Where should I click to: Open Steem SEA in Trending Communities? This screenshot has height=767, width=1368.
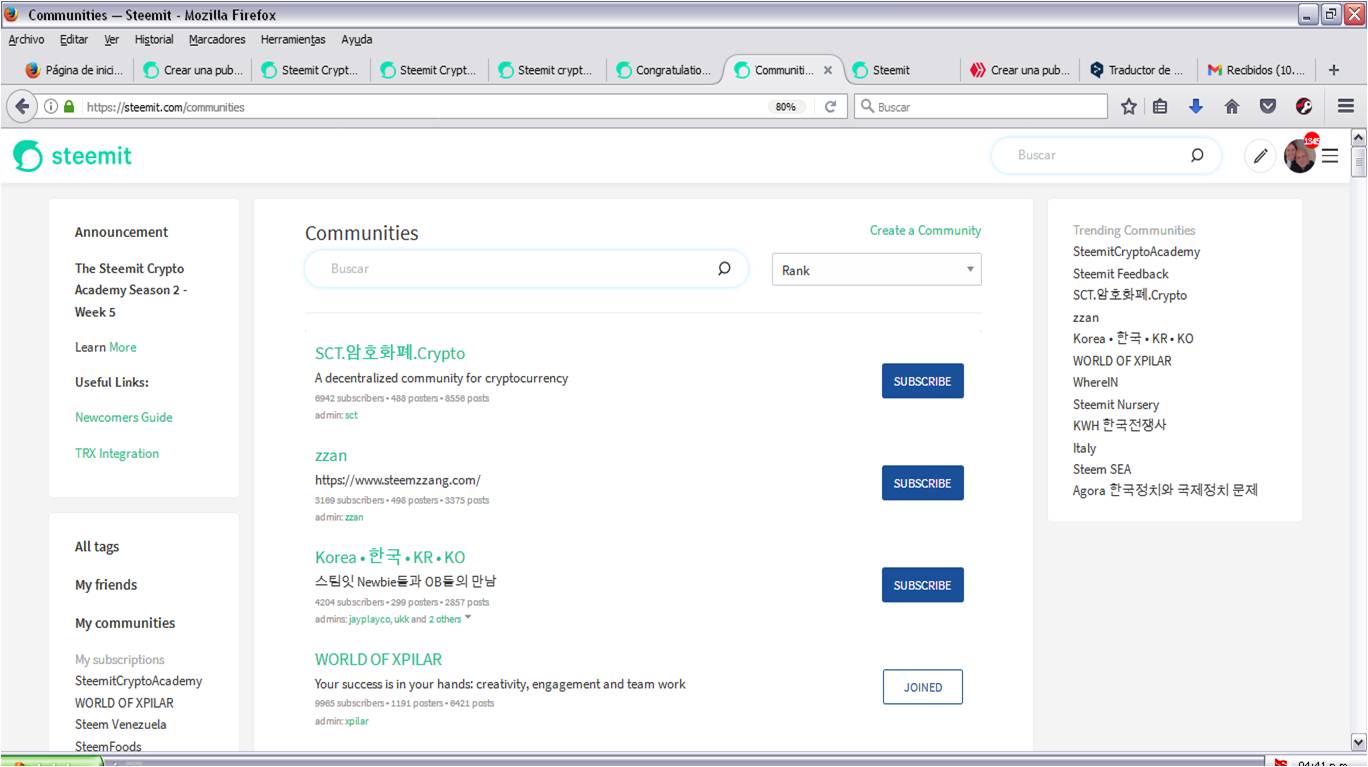click(1102, 469)
